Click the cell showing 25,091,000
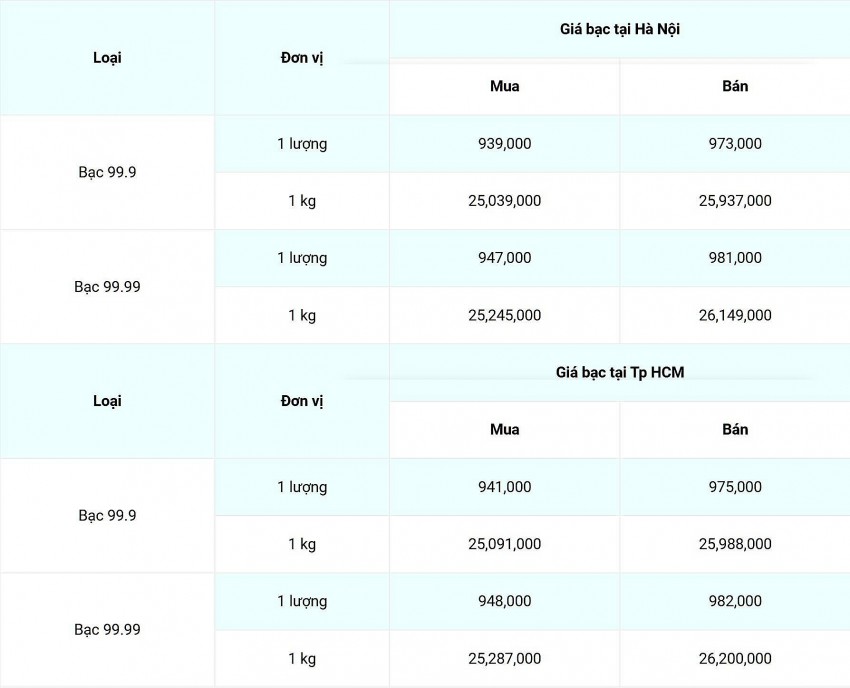Viewport: 850px width, 688px height. point(505,544)
